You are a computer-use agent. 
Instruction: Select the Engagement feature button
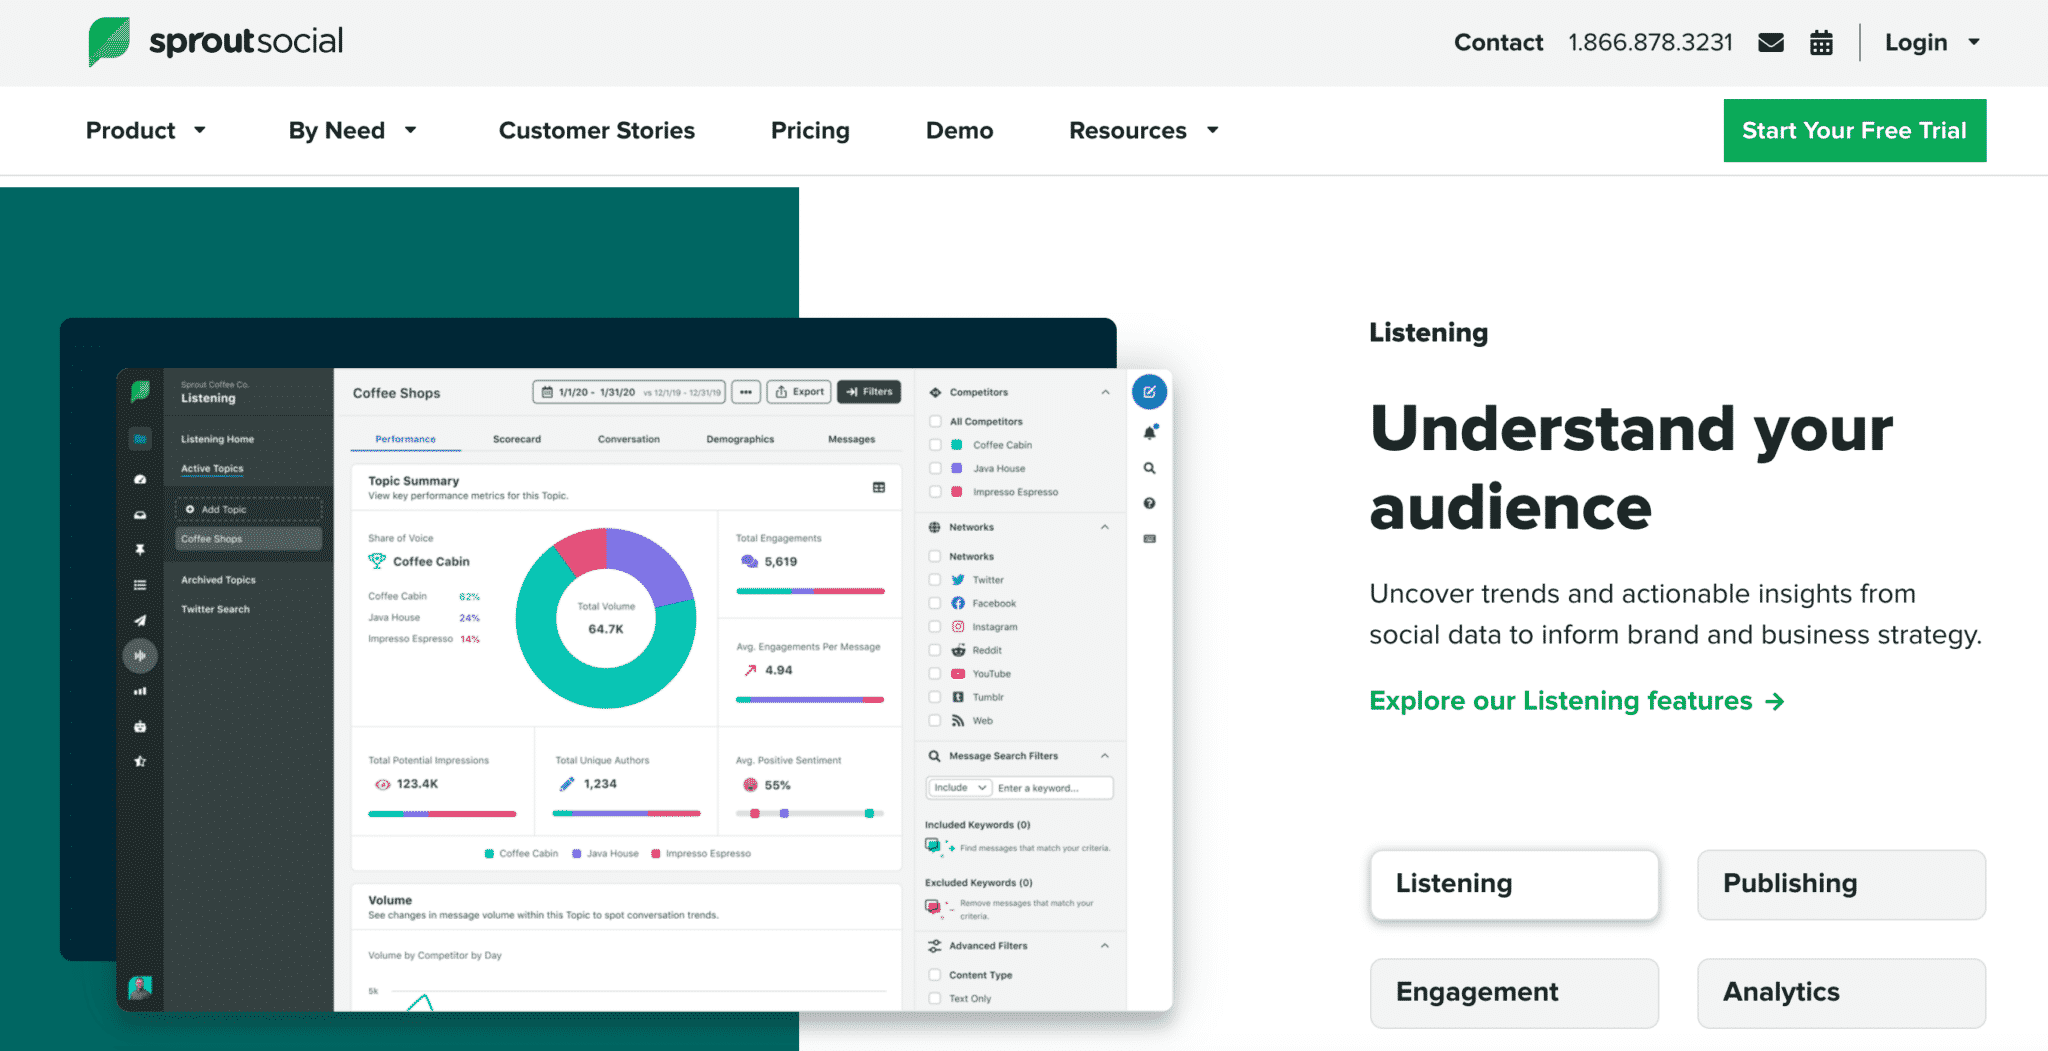[1514, 993]
